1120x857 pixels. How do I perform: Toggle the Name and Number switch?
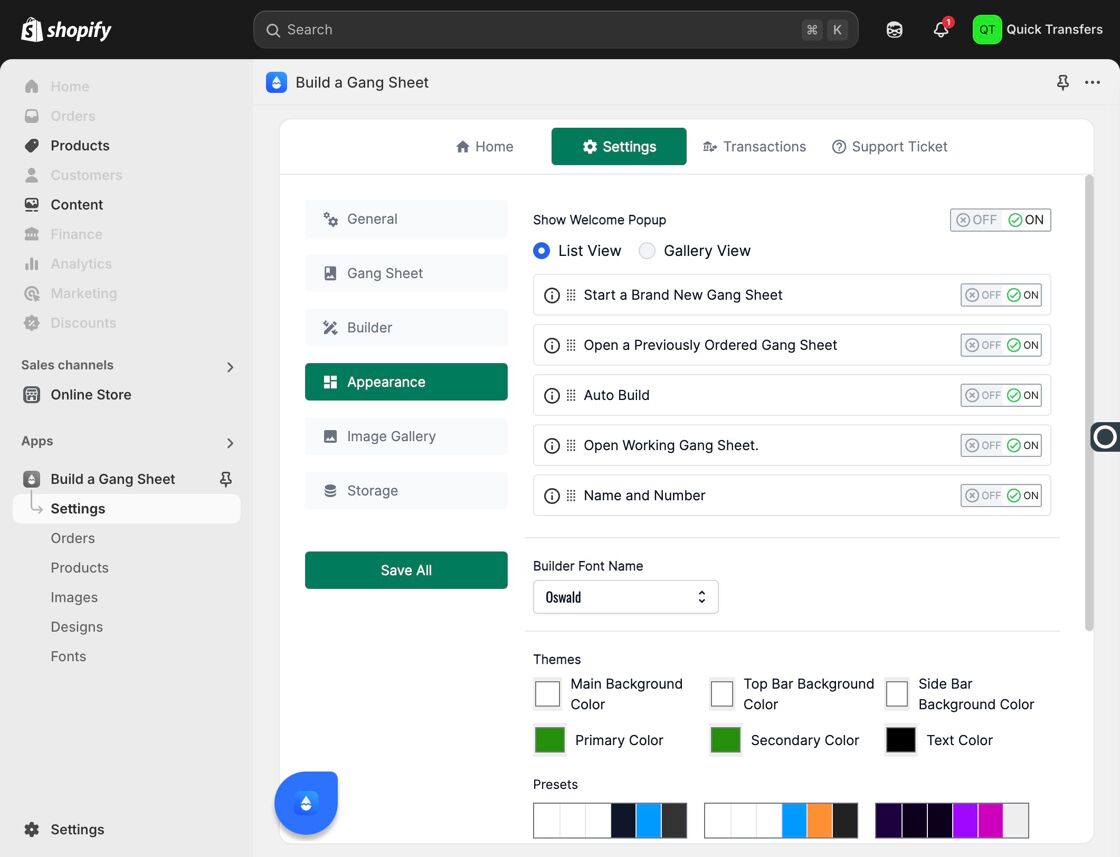click(1001, 495)
